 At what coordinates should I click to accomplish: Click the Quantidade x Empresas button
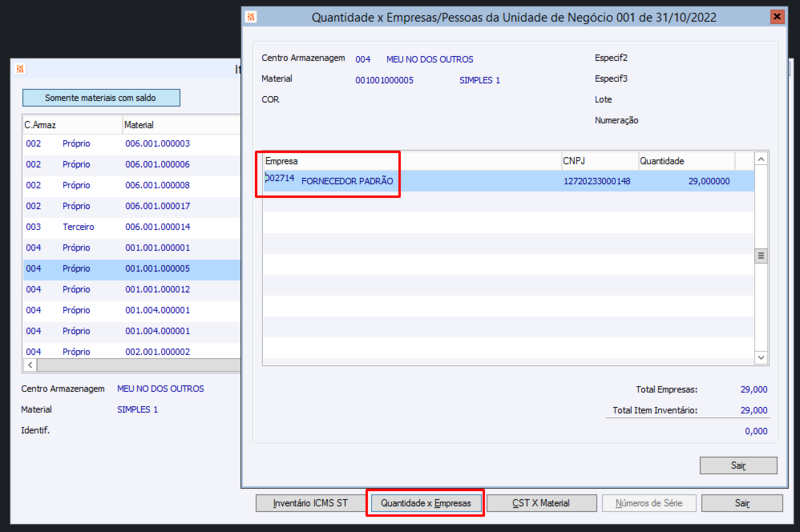click(x=426, y=503)
